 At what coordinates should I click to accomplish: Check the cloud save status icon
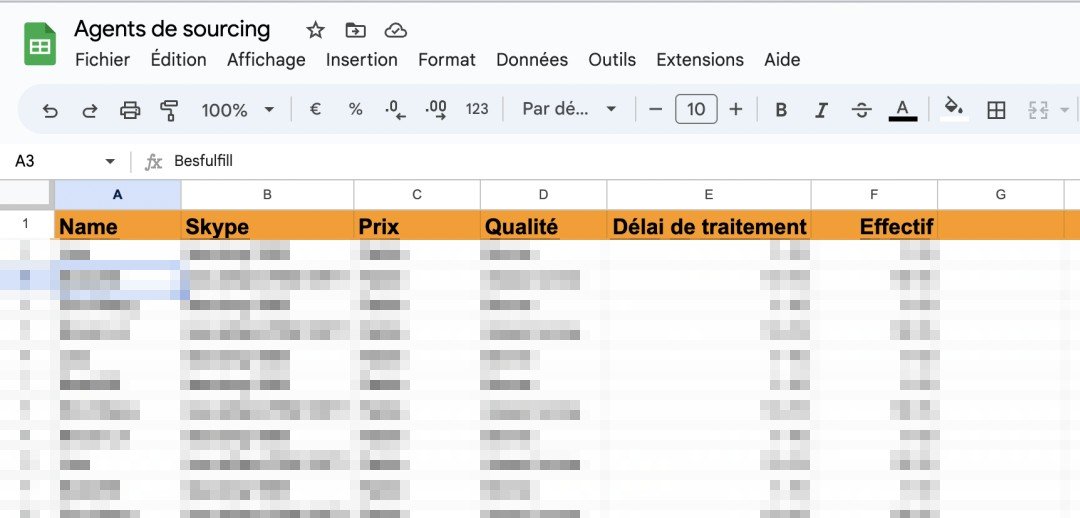[395, 30]
